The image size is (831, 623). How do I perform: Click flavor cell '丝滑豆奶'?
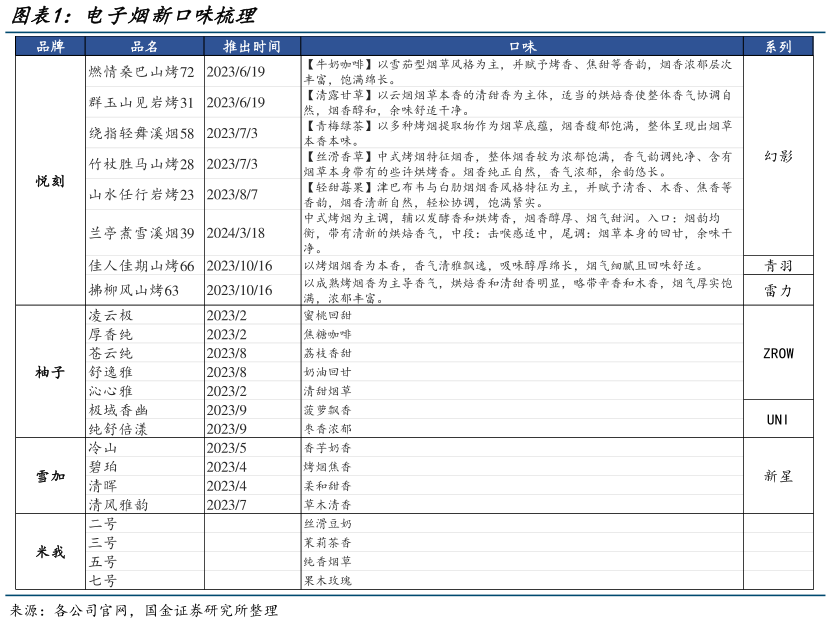[x=328, y=523]
